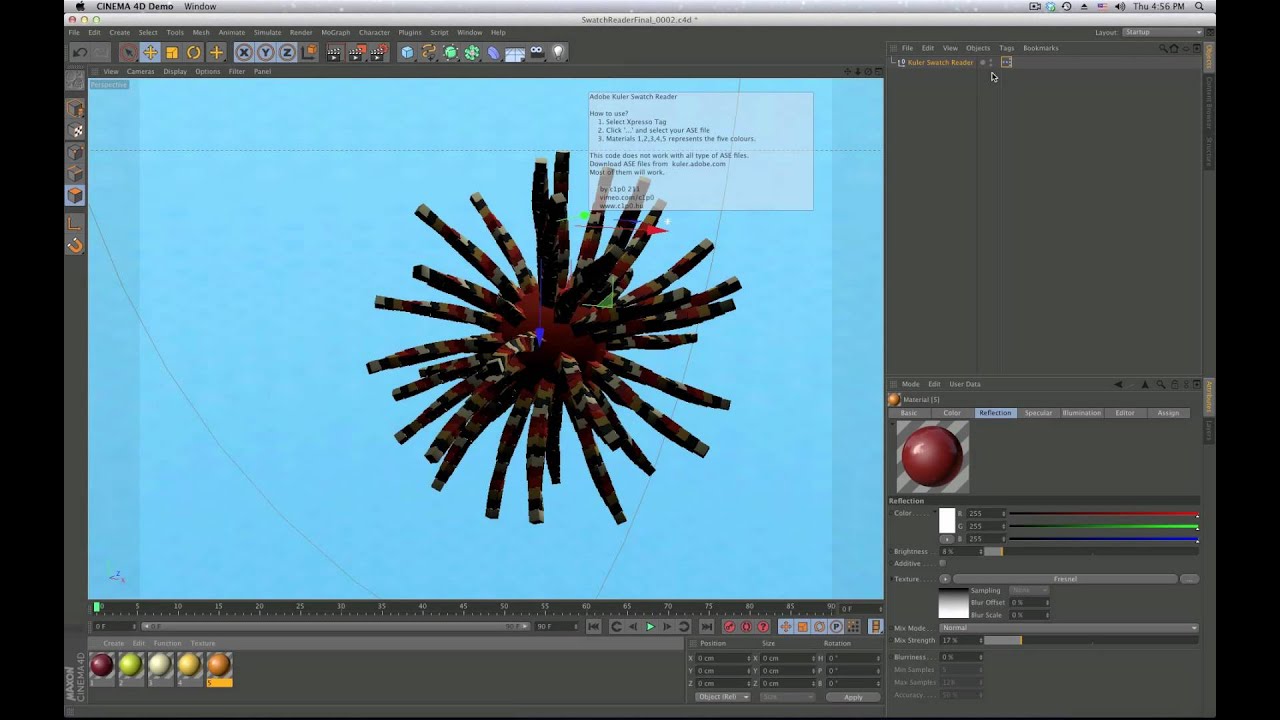Open the purple deformer icon
This screenshot has width=1280, height=720.
[493, 52]
